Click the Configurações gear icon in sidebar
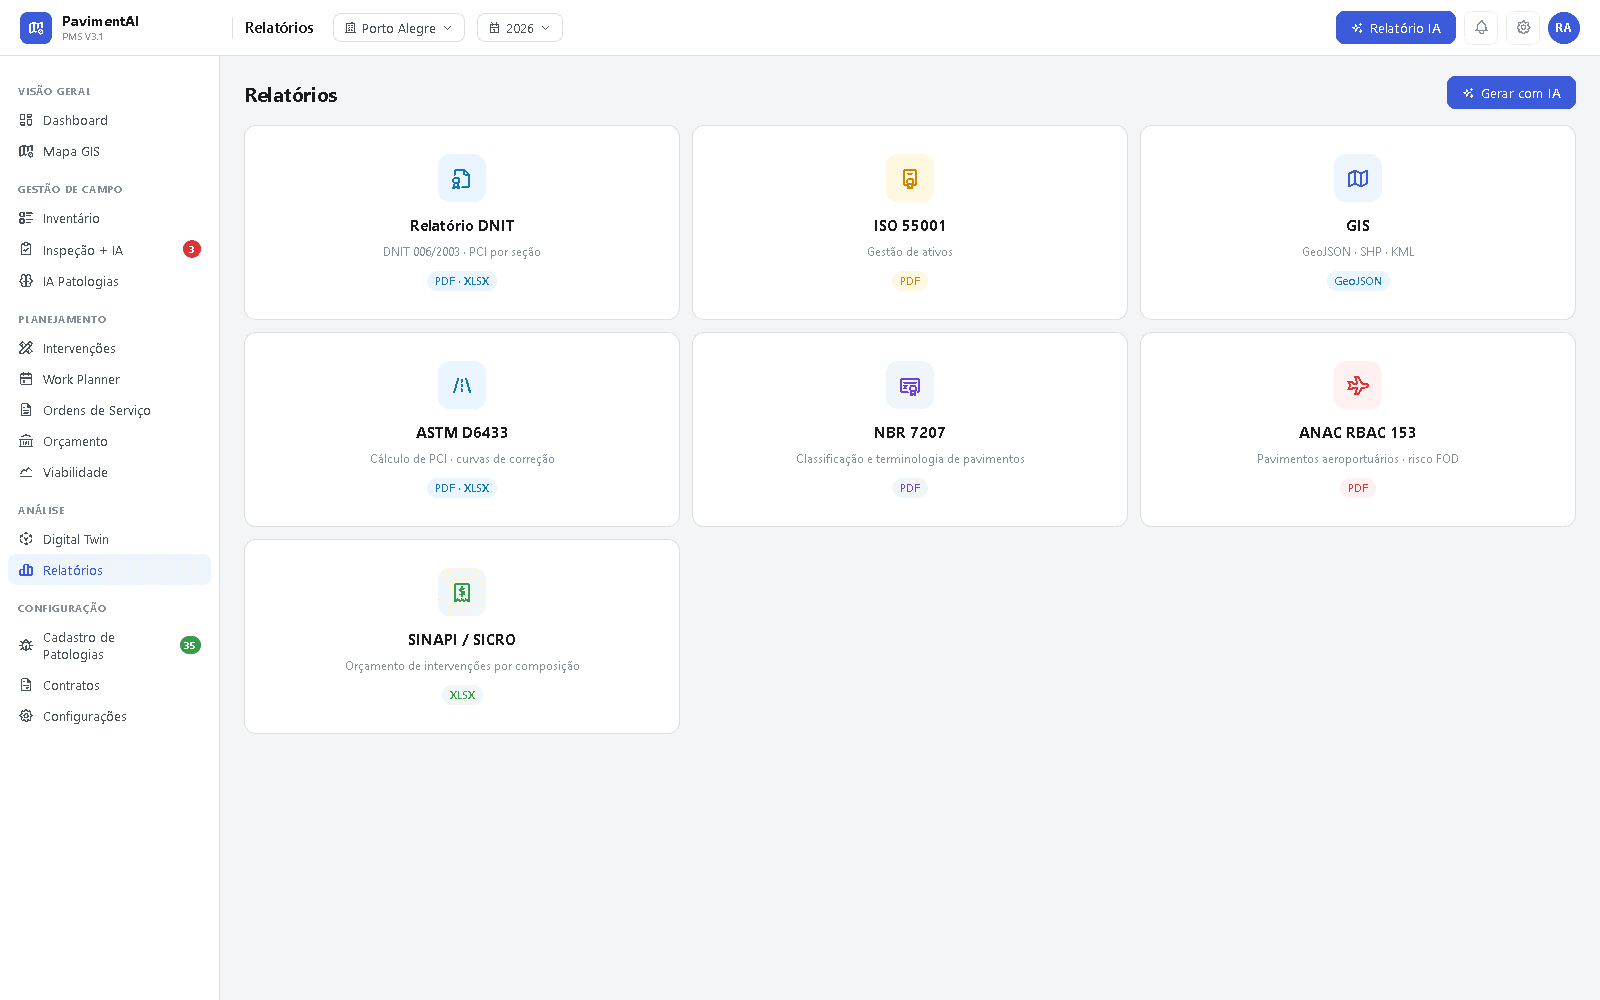 (x=26, y=716)
